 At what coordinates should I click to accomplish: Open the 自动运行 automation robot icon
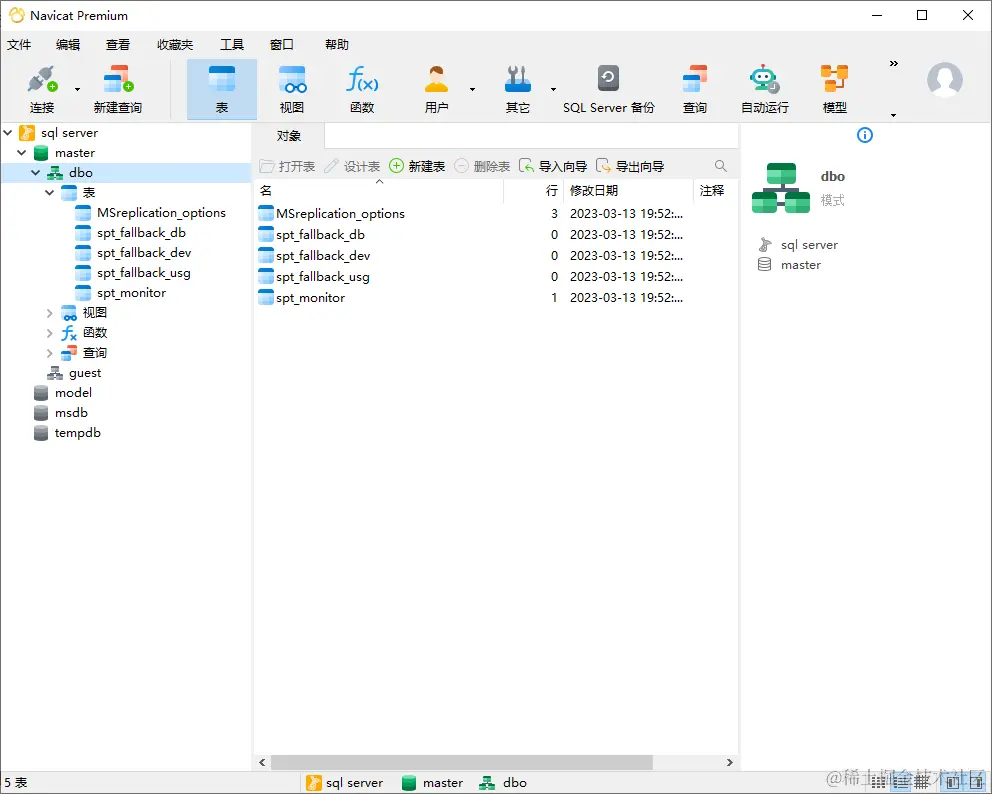pyautogui.click(x=764, y=80)
